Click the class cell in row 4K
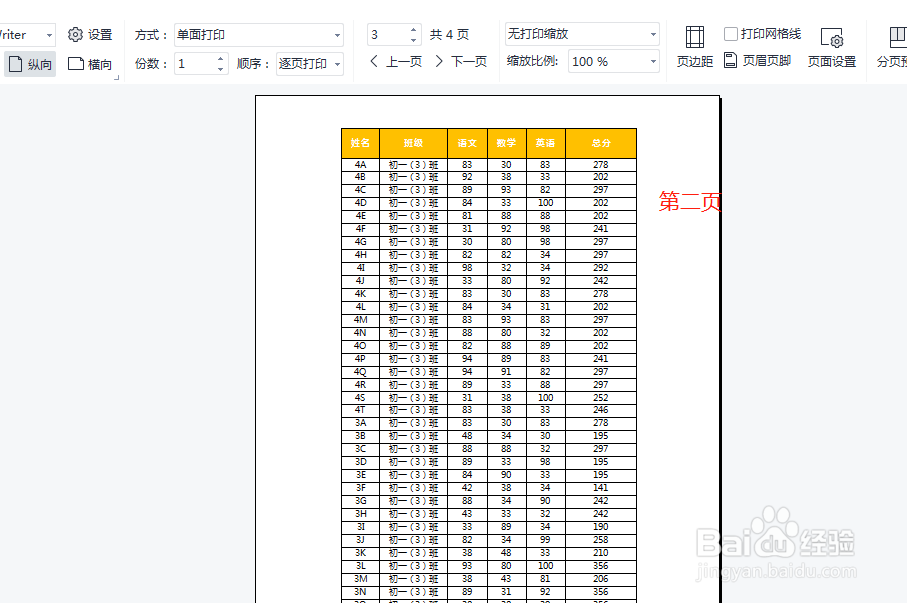907x603 pixels. click(414, 294)
